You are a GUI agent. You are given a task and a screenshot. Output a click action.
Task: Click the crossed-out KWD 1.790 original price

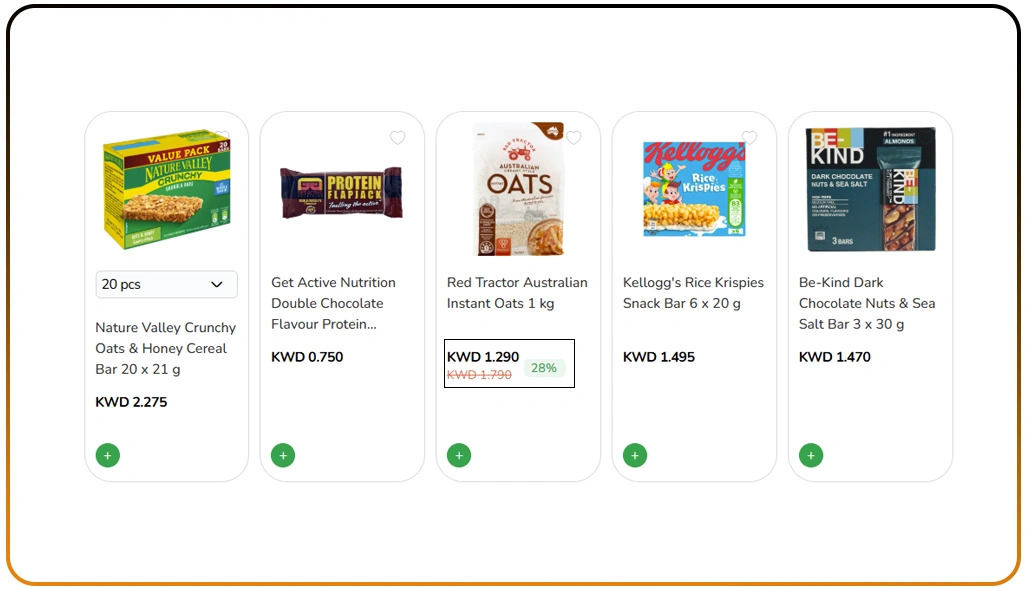click(479, 375)
